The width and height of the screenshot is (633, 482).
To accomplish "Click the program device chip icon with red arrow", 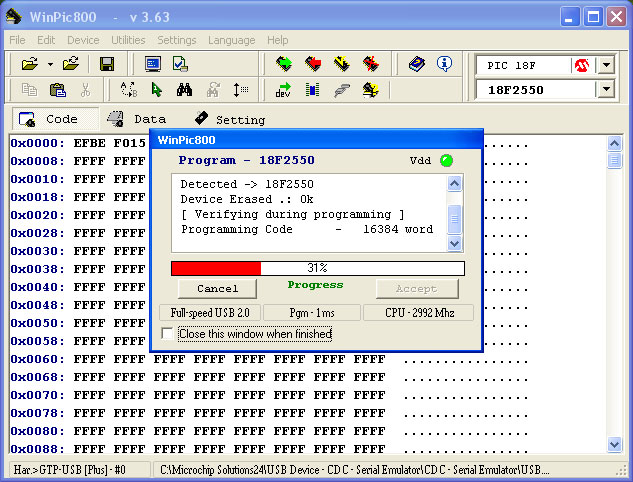I will [x=313, y=64].
